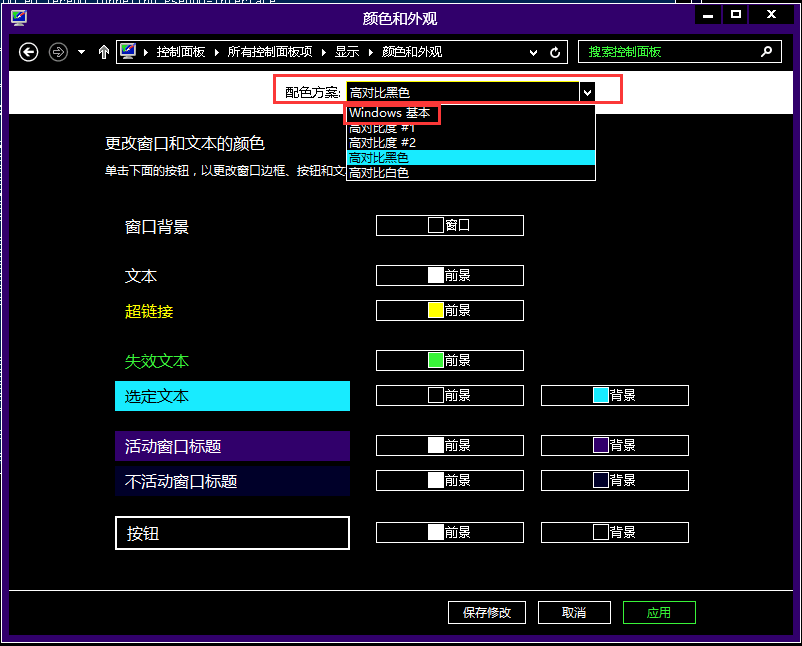Image resolution: width=802 pixels, height=646 pixels.
Task: Refresh the address bar location
Action: 556,52
